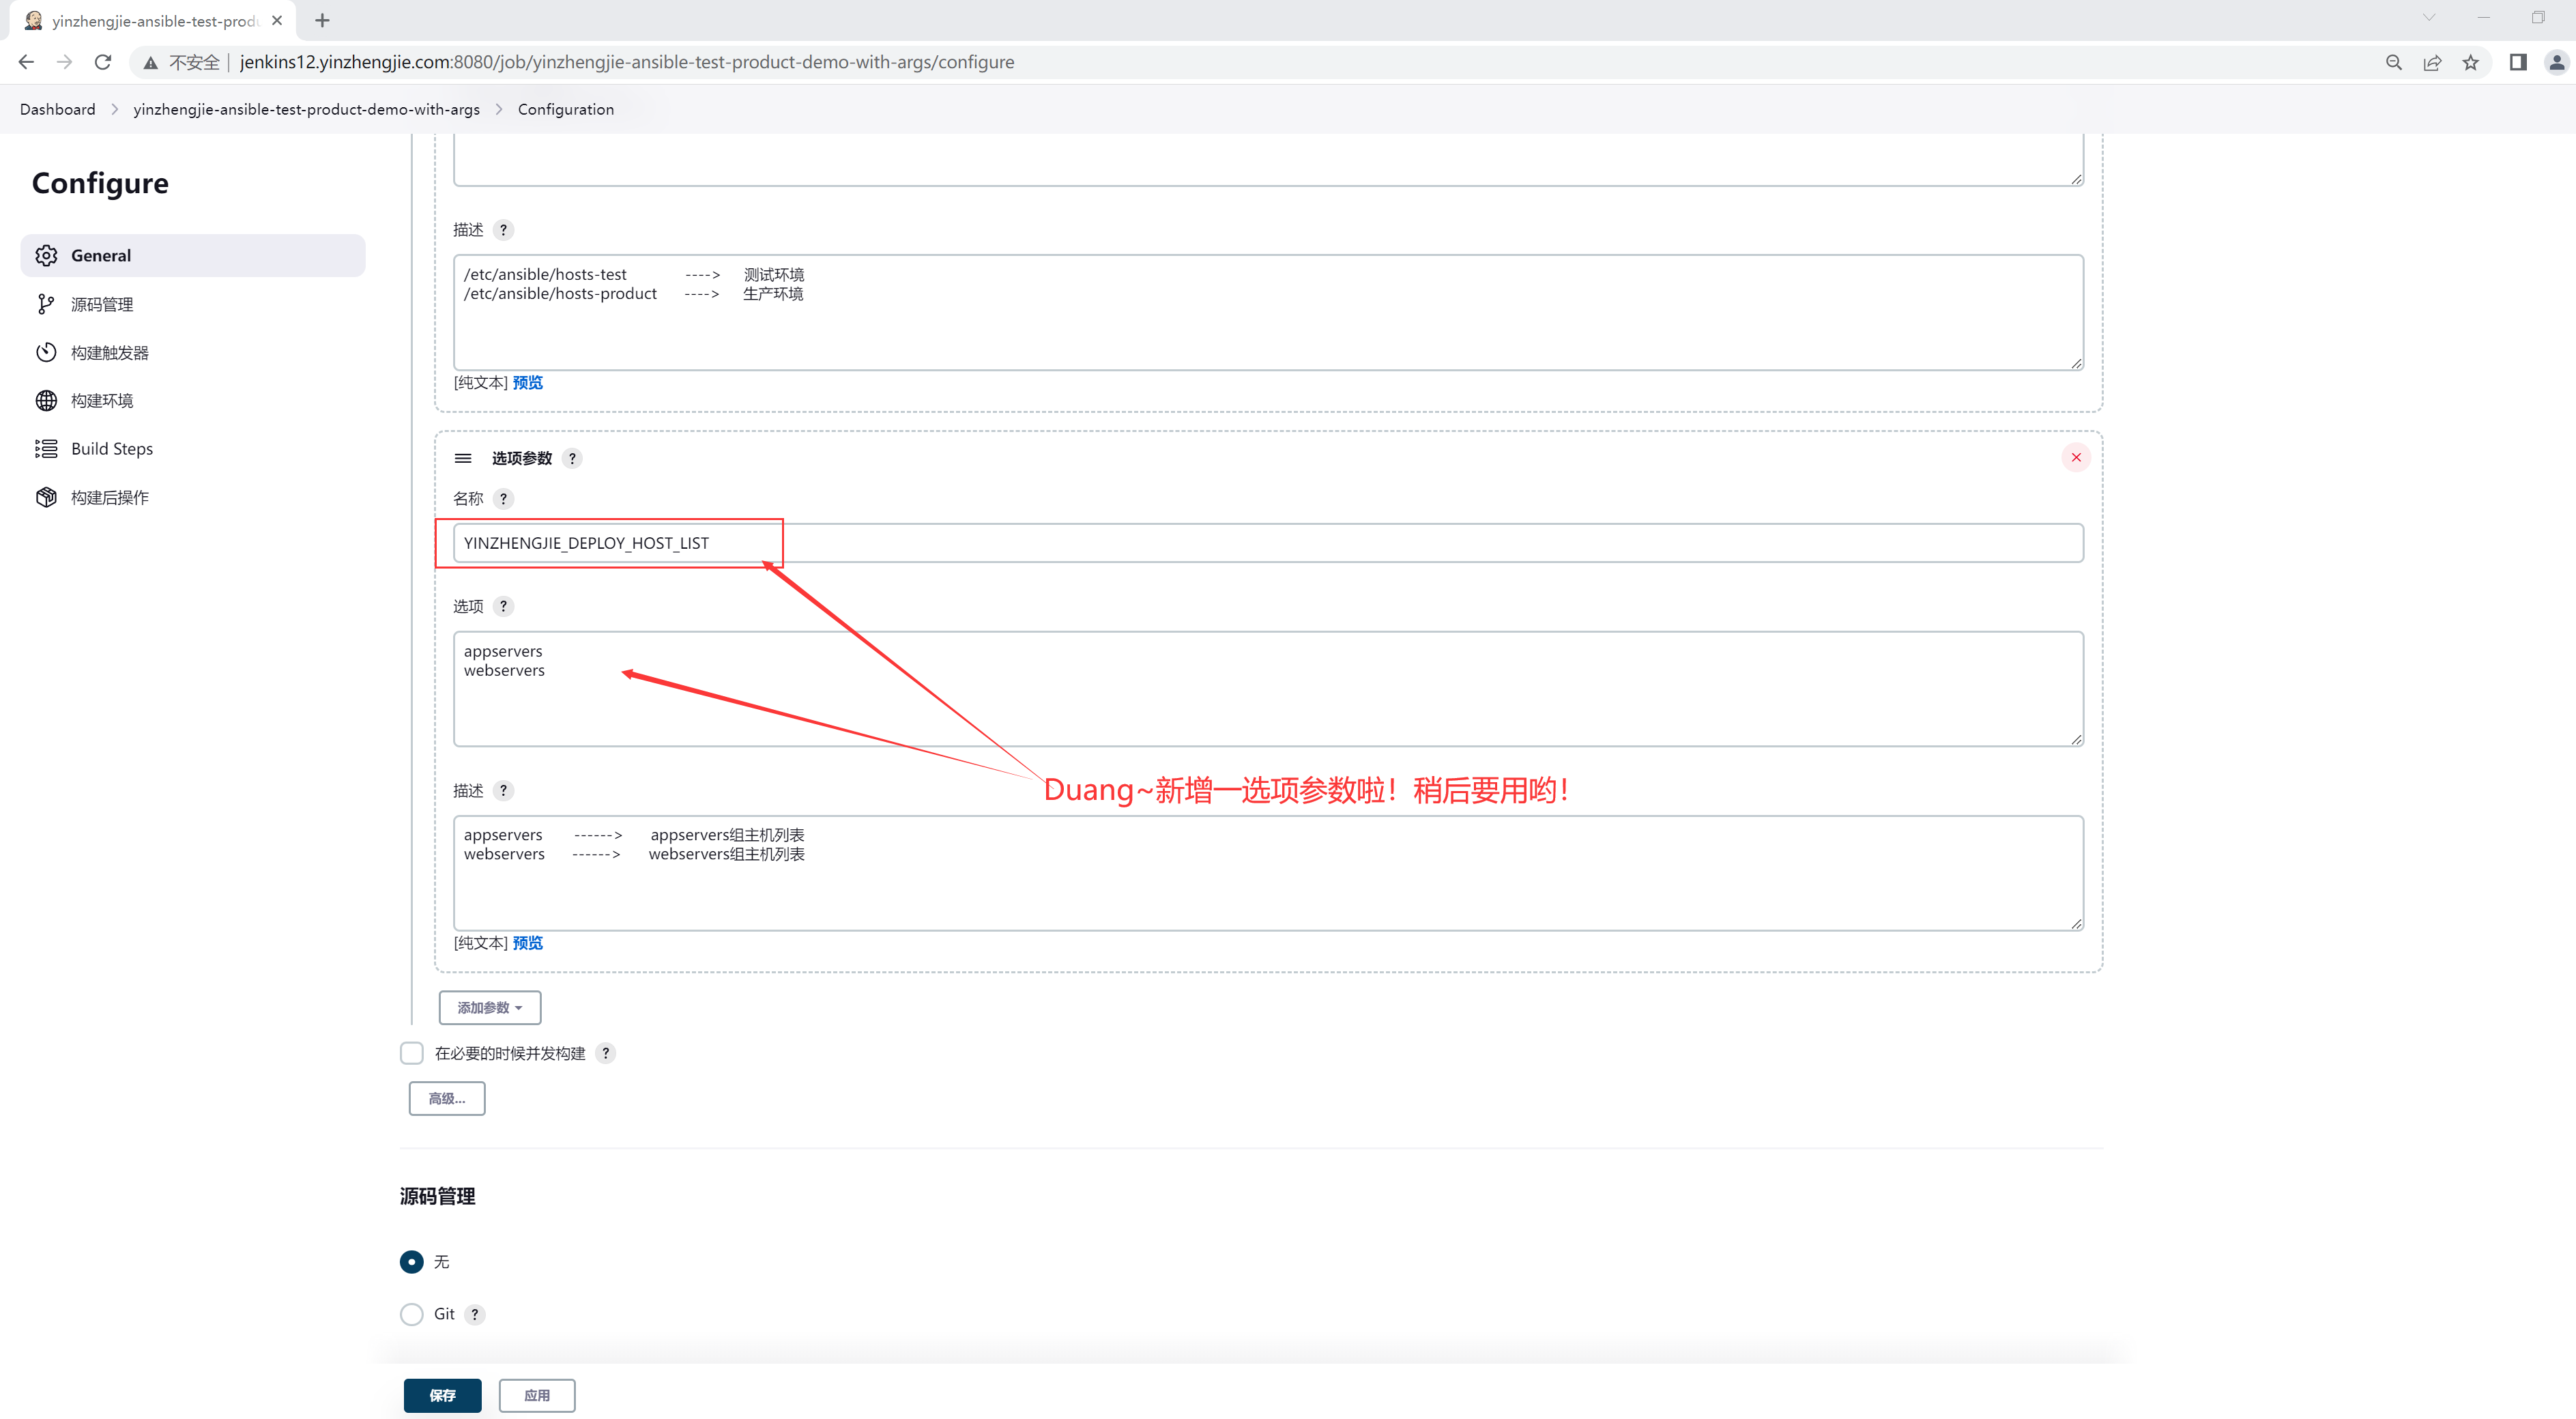
Task: Open Build Steps list icon
Action: (x=46, y=449)
